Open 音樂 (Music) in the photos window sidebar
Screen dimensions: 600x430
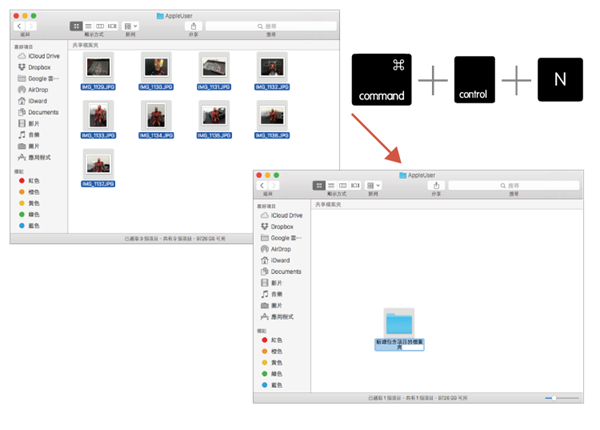pyautogui.click(x=29, y=135)
